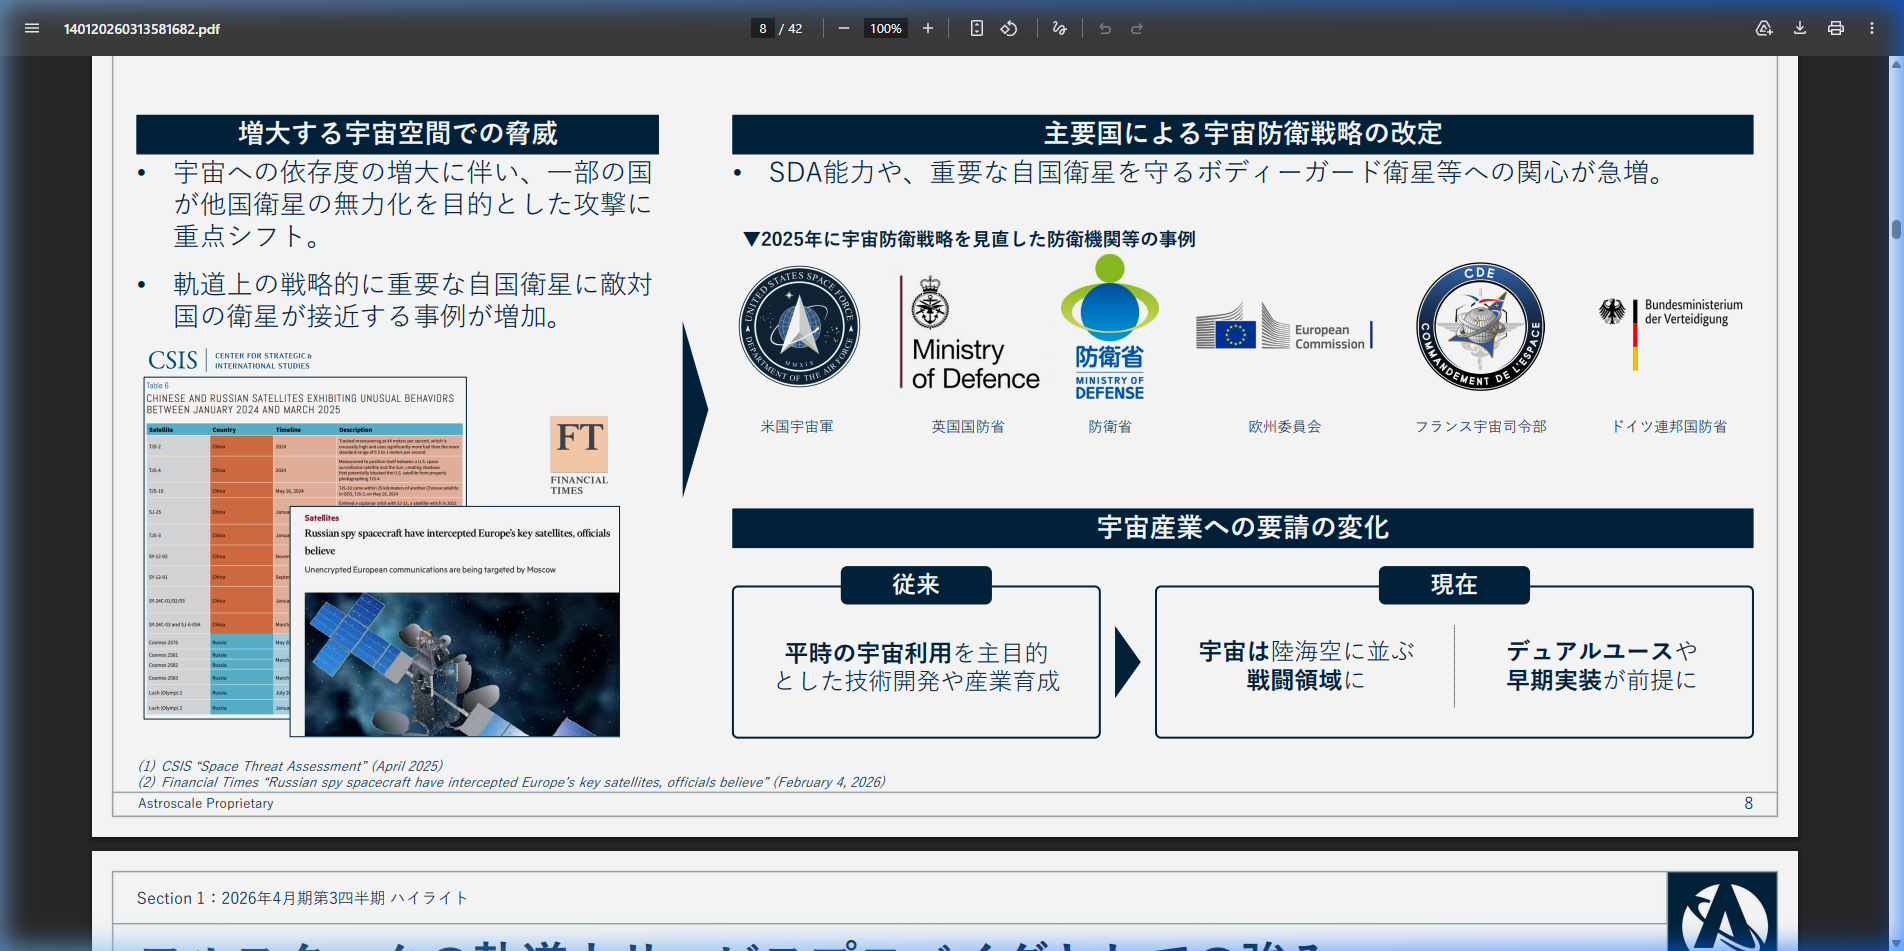
Task: Download the PDF file
Action: 1800,28
